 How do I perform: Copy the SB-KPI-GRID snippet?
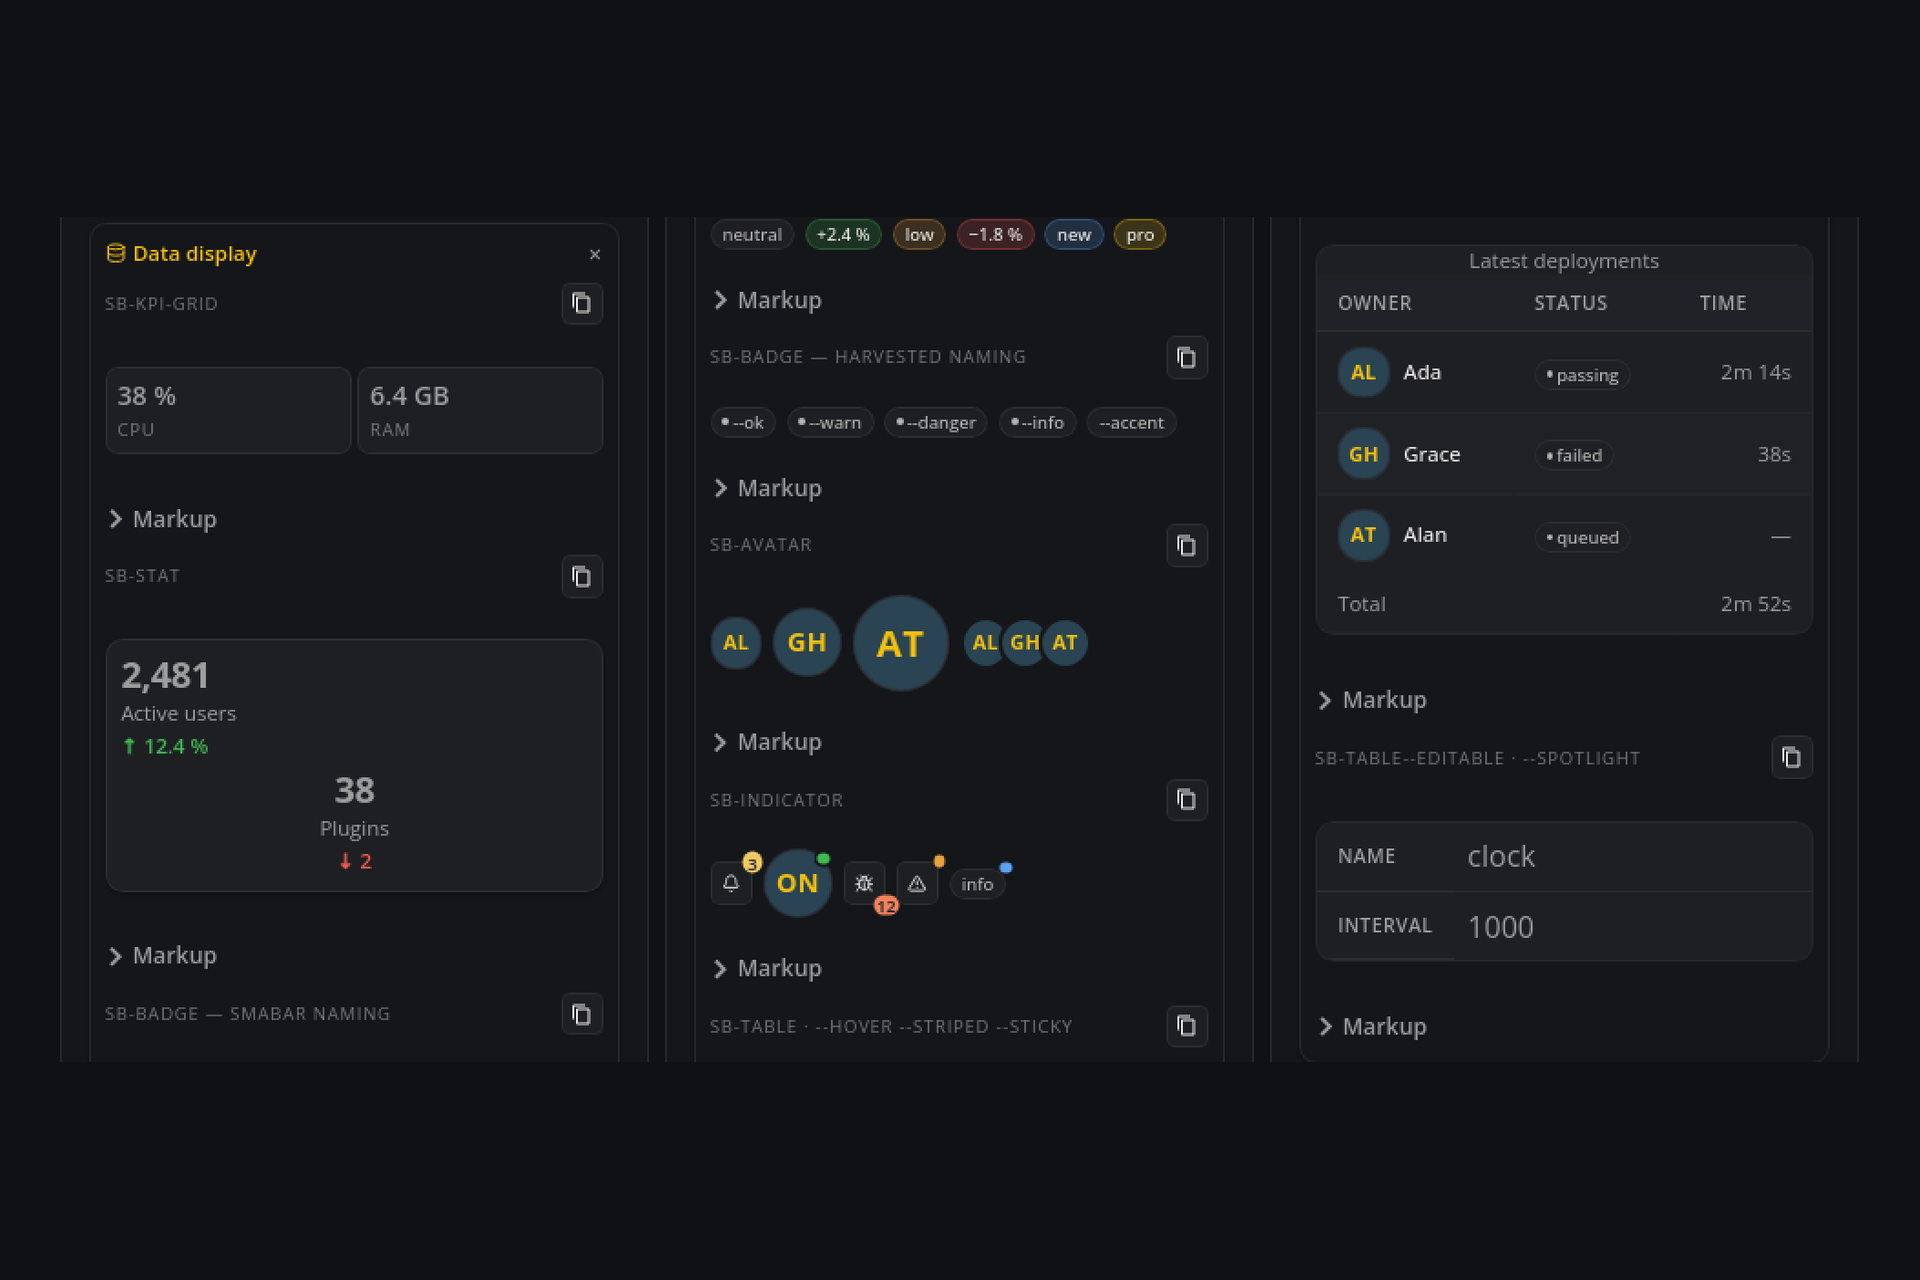(x=581, y=303)
